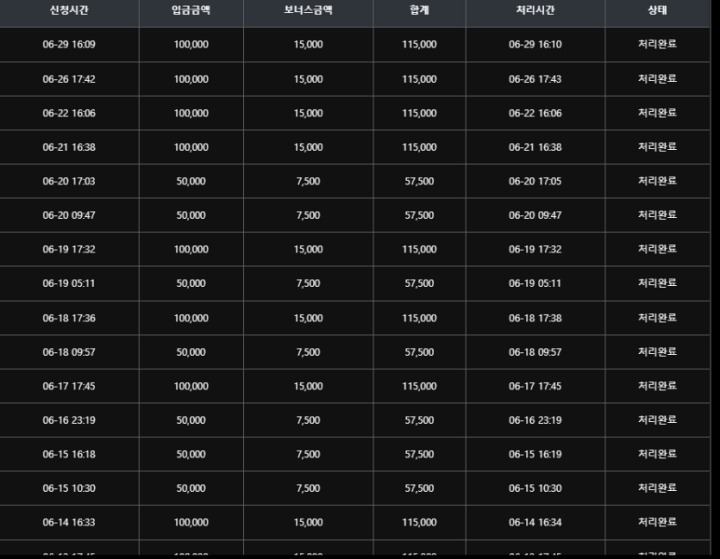Click processing time 06-15 16:19 cell
720x559 pixels.
pyautogui.click(x=535, y=454)
